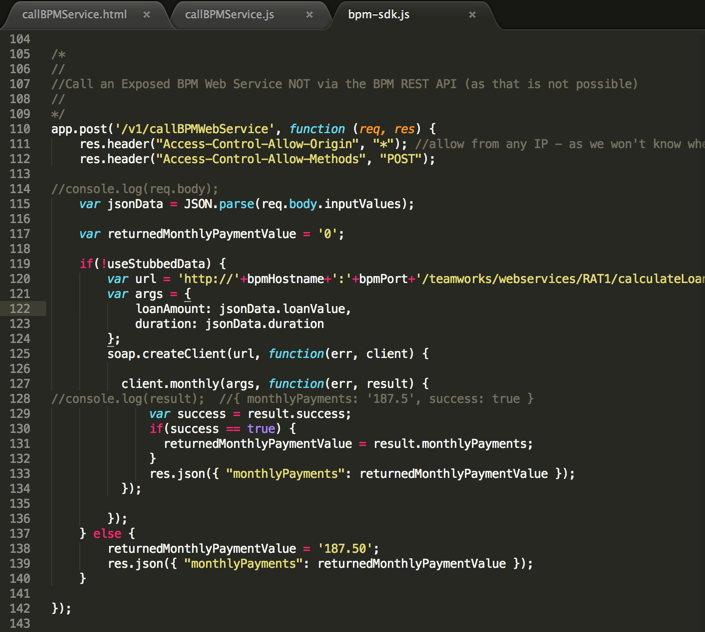Click result.monthlyPayments on line 131
Screen dimensions: 705x632
click(x=450, y=444)
